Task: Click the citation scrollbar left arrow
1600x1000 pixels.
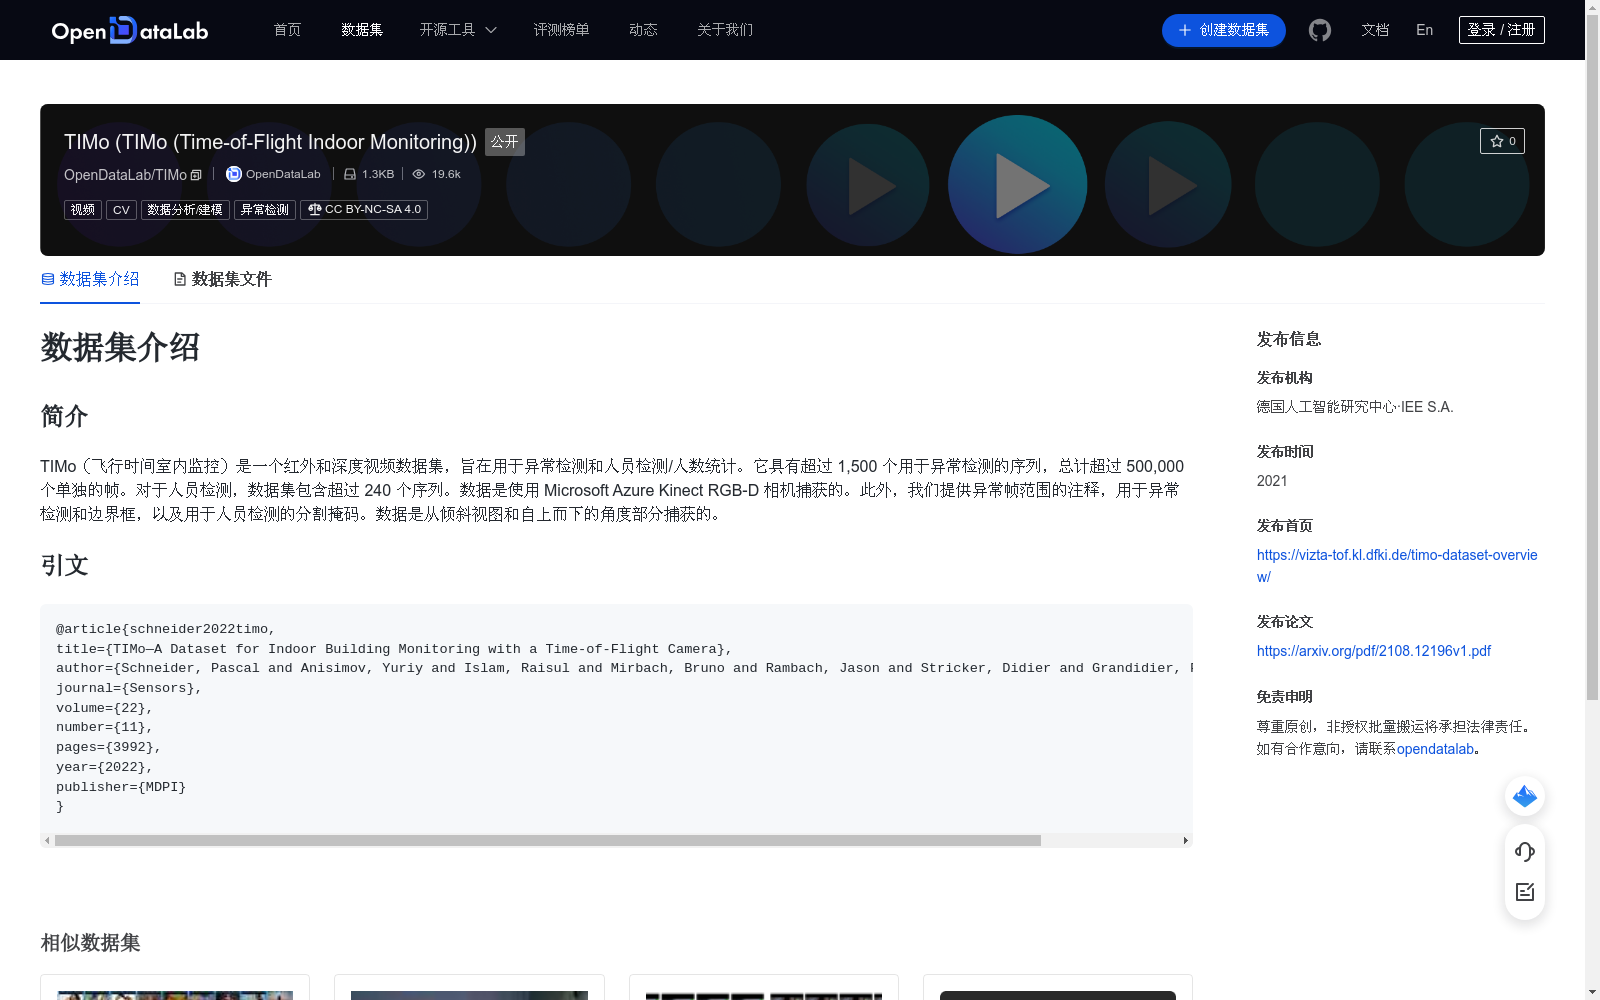Action: click(47, 841)
